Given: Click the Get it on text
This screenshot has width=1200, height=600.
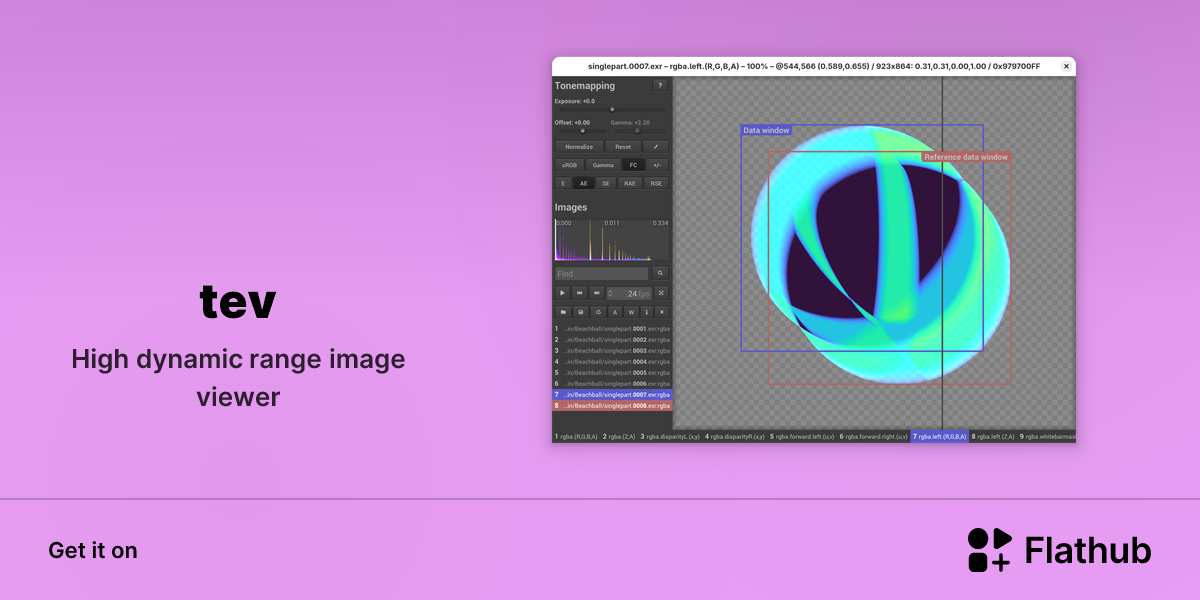Looking at the screenshot, I should 93,550.
